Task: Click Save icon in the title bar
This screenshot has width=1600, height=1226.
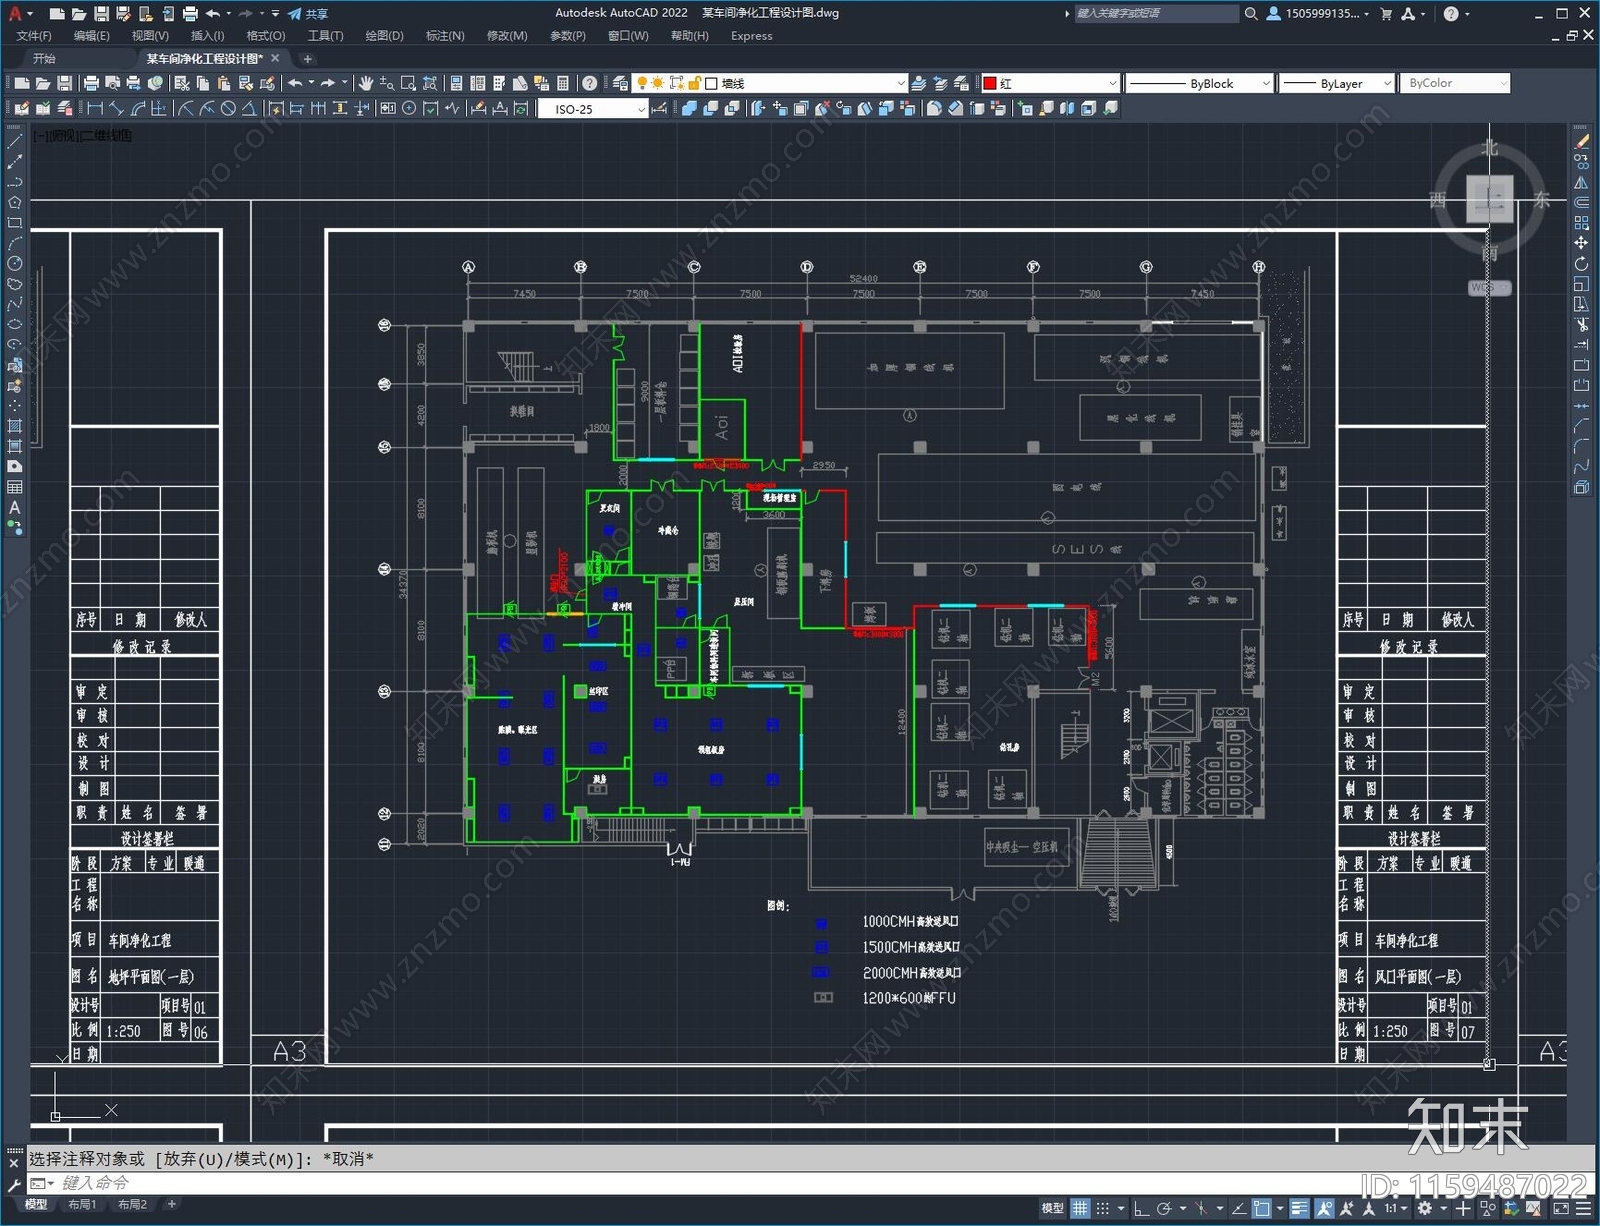Action: (x=101, y=14)
